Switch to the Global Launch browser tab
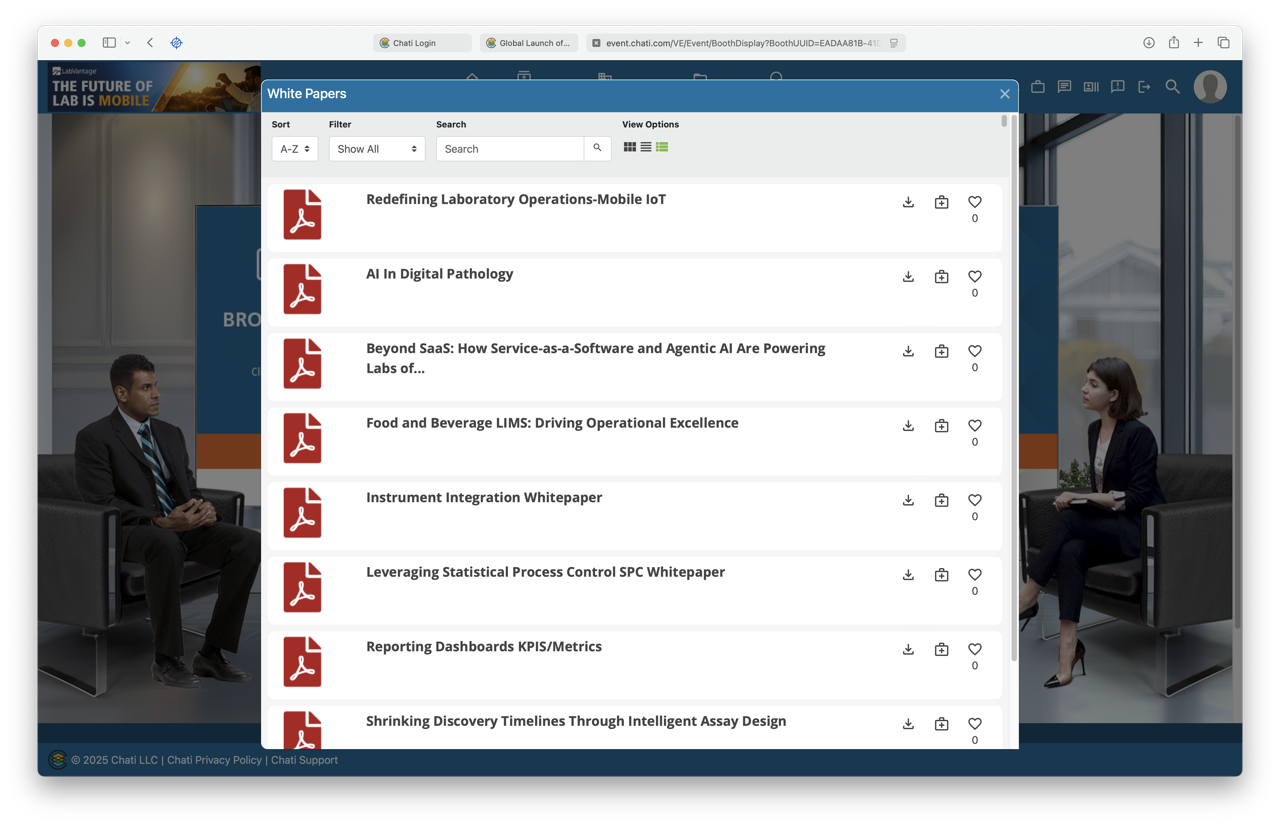The width and height of the screenshot is (1280, 826). (528, 43)
